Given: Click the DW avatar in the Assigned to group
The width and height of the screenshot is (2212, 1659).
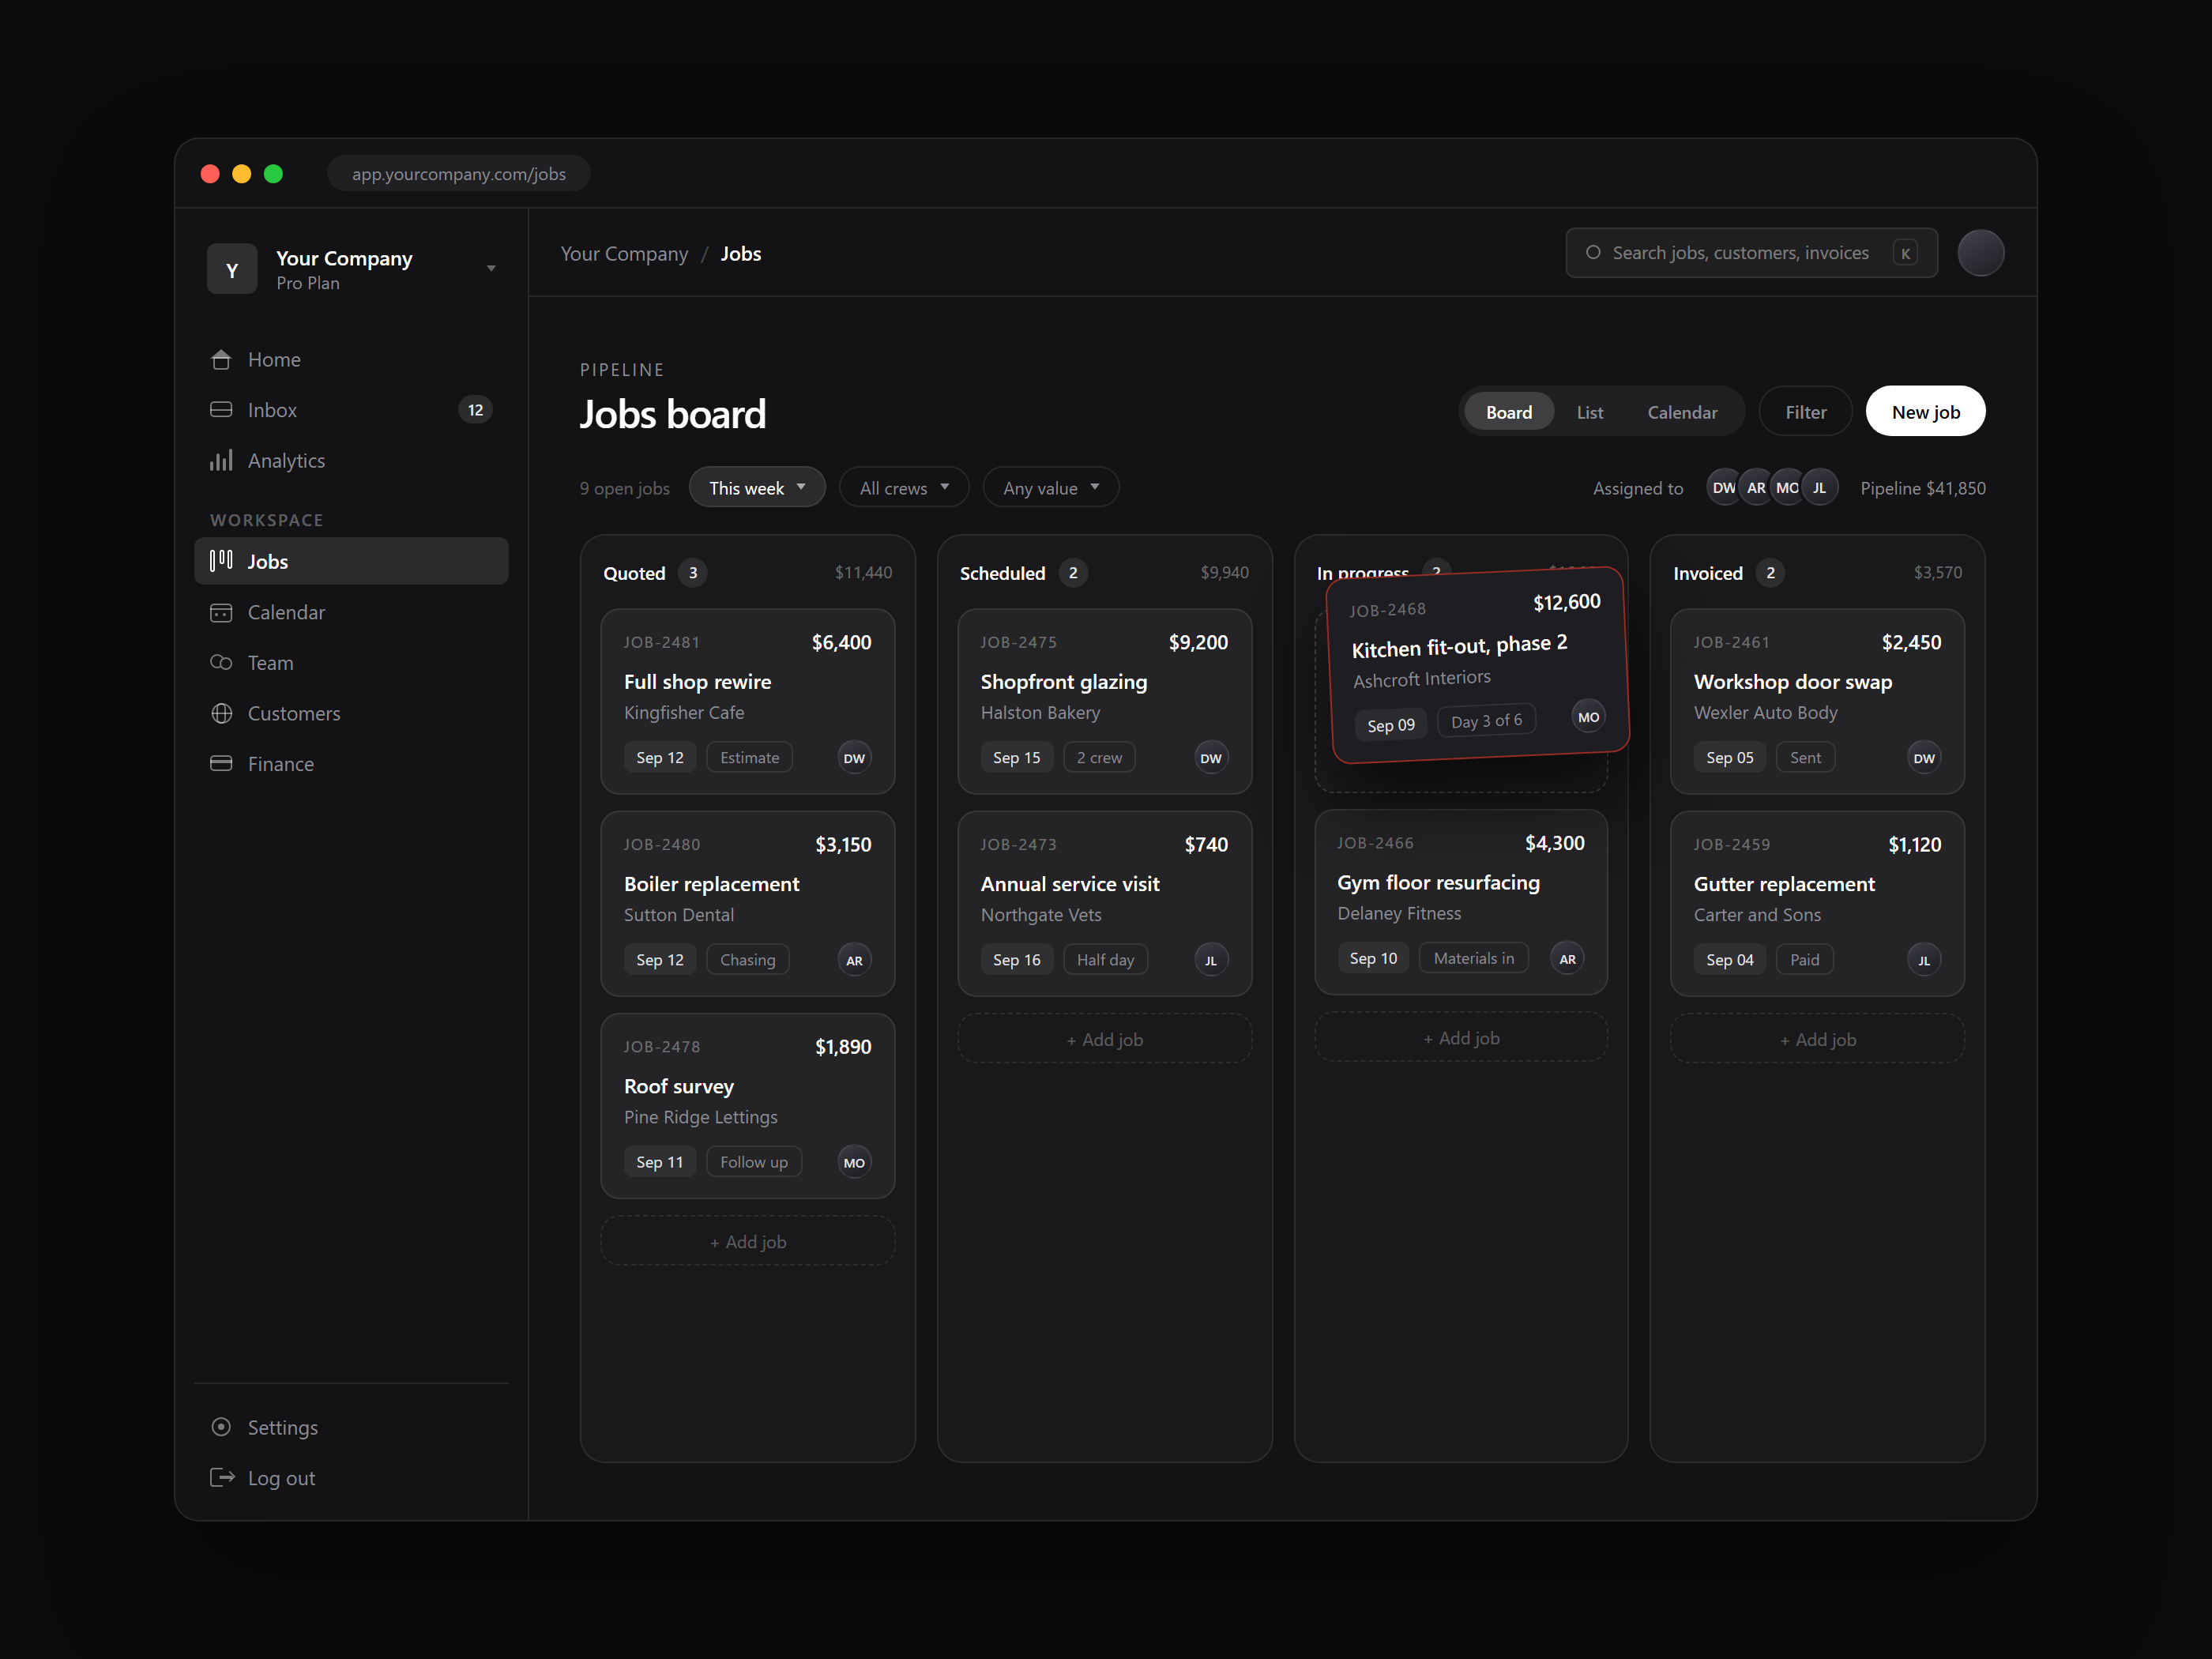Looking at the screenshot, I should pos(1723,488).
